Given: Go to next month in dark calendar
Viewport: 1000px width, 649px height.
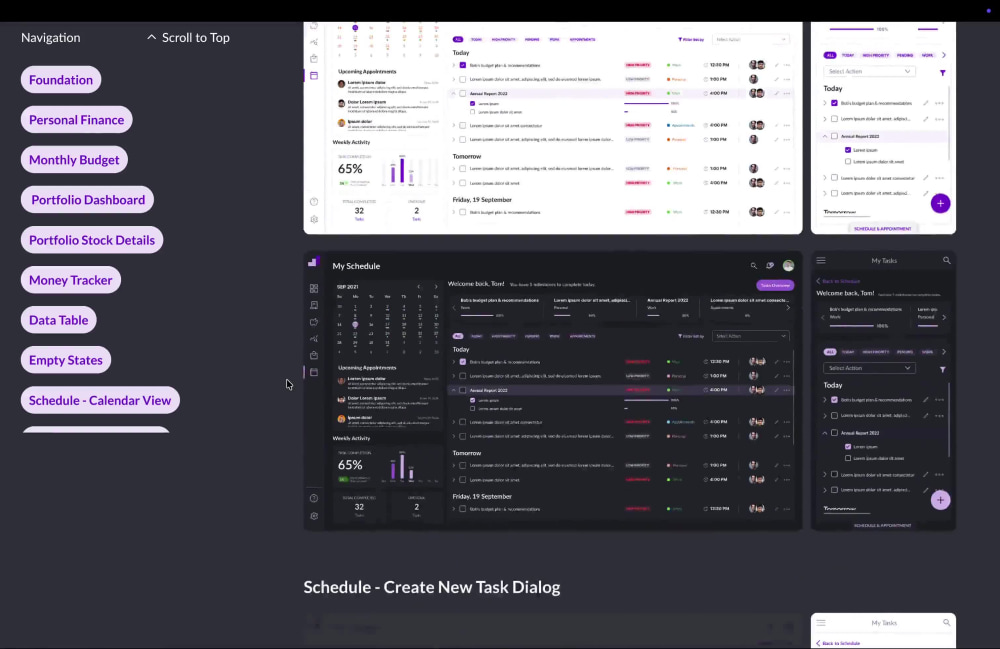Looking at the screenshot, I should pyautogui.click(x=436, y=287).
